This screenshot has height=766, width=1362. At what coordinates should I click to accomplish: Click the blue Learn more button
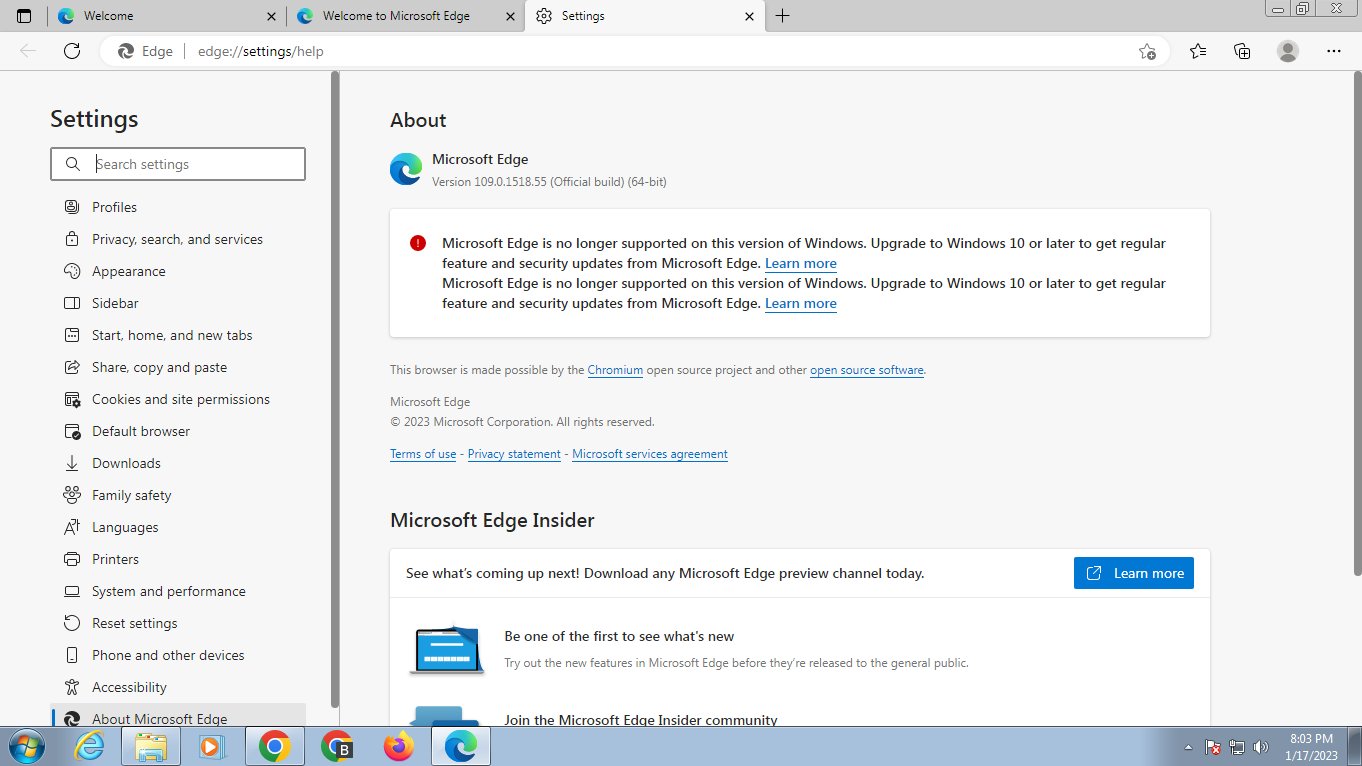point(1134,573)
